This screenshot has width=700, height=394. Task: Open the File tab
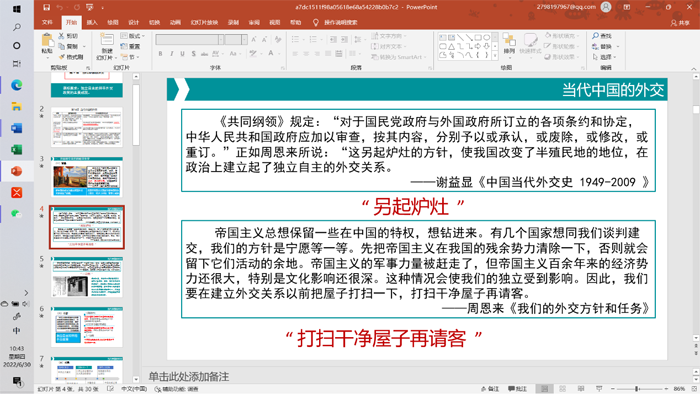47,22
